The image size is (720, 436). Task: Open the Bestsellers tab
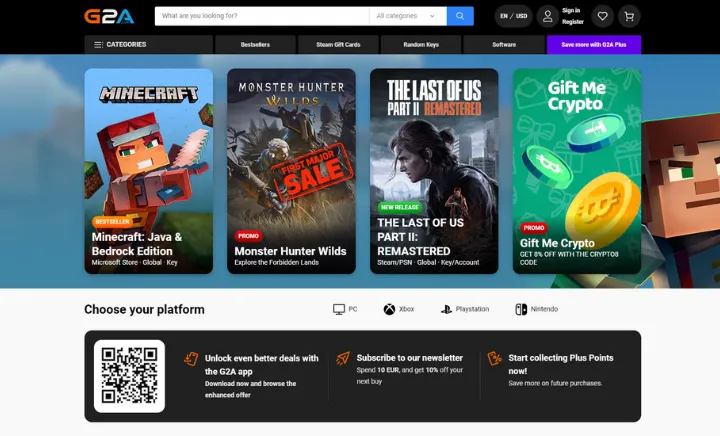(255, 45)
